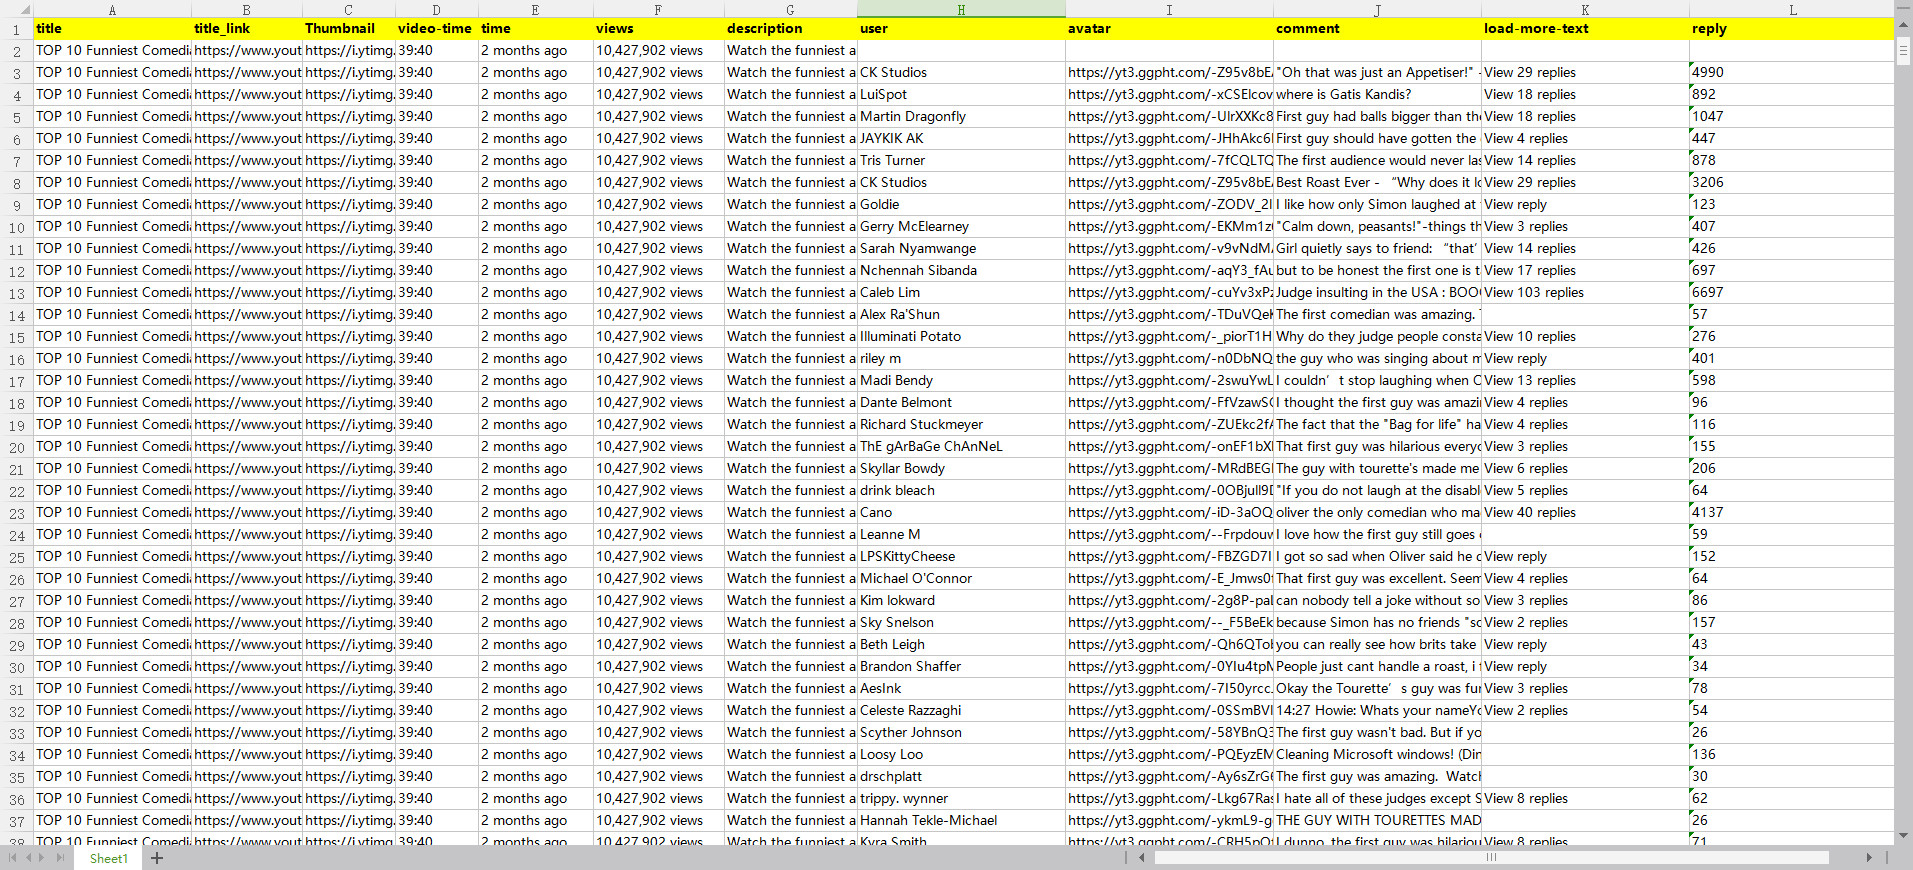Select user cell 'LuiSpot'
This screenshot has width=1913, height=870.
click(x=961, y=95)
